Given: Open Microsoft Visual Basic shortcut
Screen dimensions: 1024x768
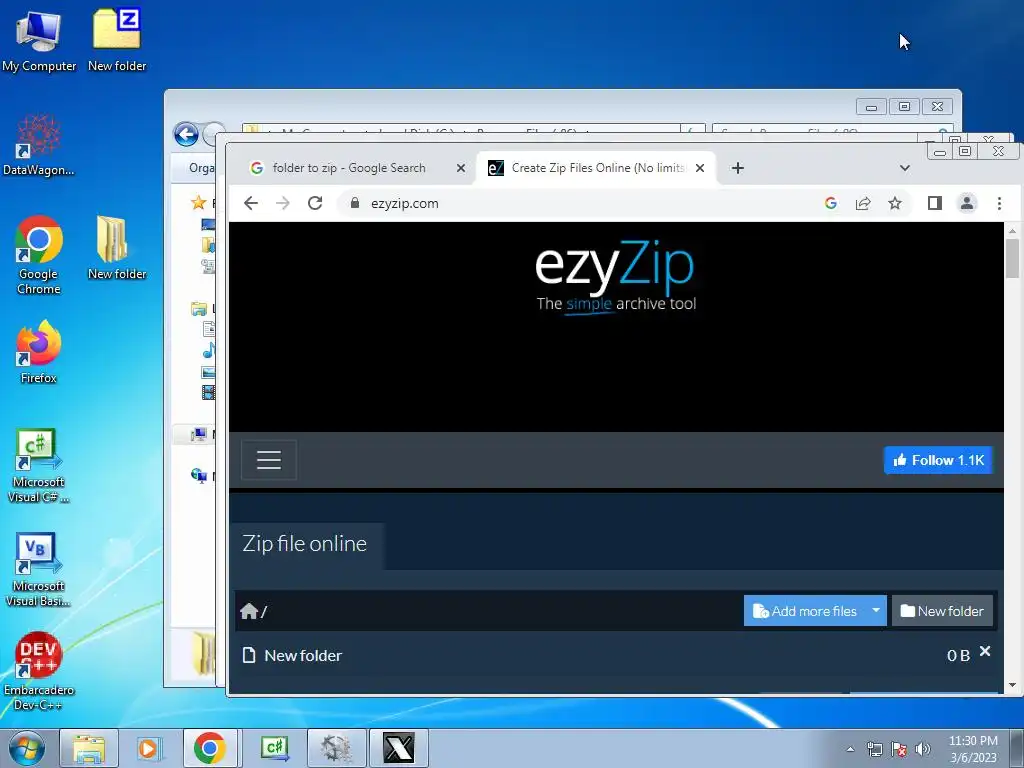Looking at the screenshot, I should (x=39, y=569).
